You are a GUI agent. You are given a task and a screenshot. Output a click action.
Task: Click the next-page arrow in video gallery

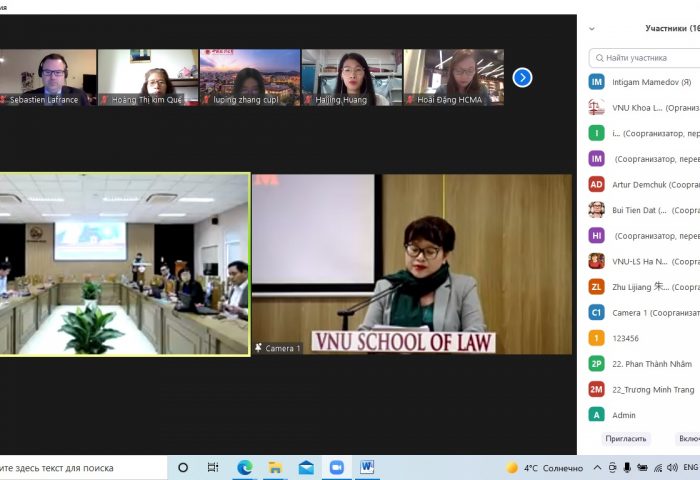(522, 77)
